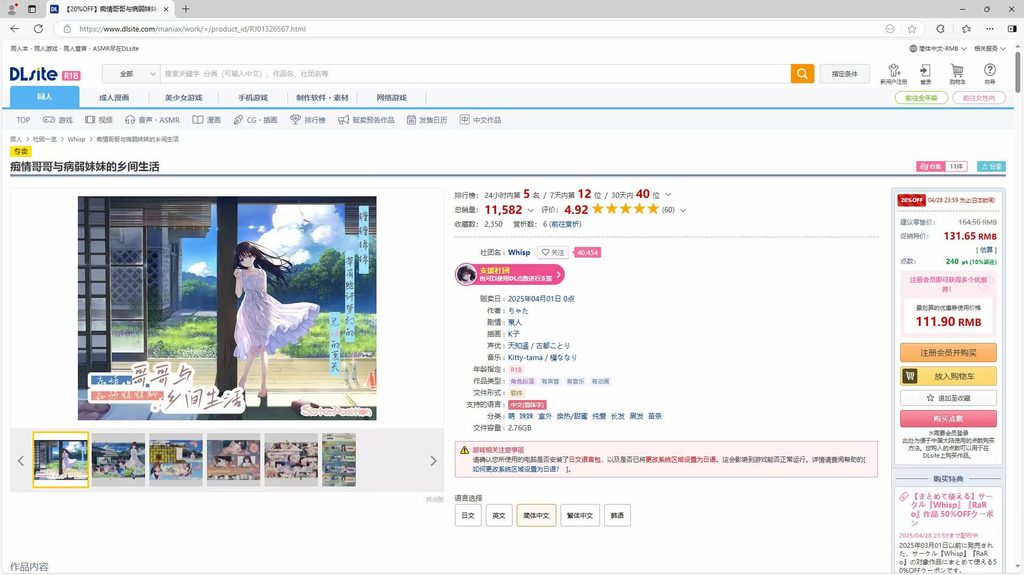
Task: Open the help question mark icon
Action: click(x=990, y=74)
